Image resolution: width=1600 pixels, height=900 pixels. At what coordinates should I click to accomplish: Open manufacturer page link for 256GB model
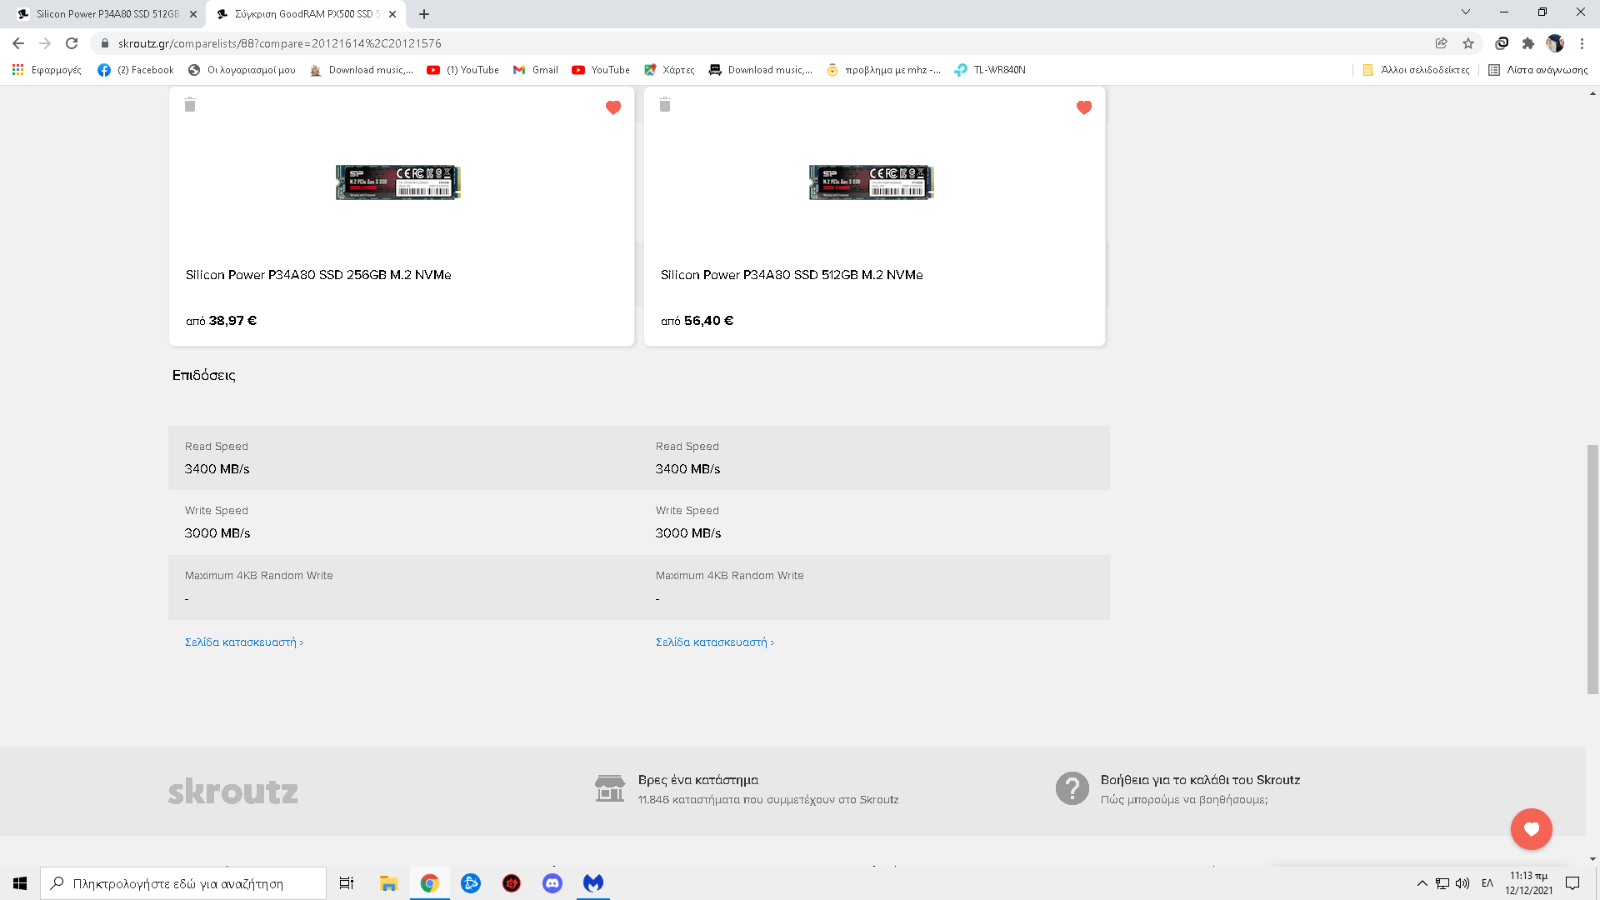[x=244, y=642]
